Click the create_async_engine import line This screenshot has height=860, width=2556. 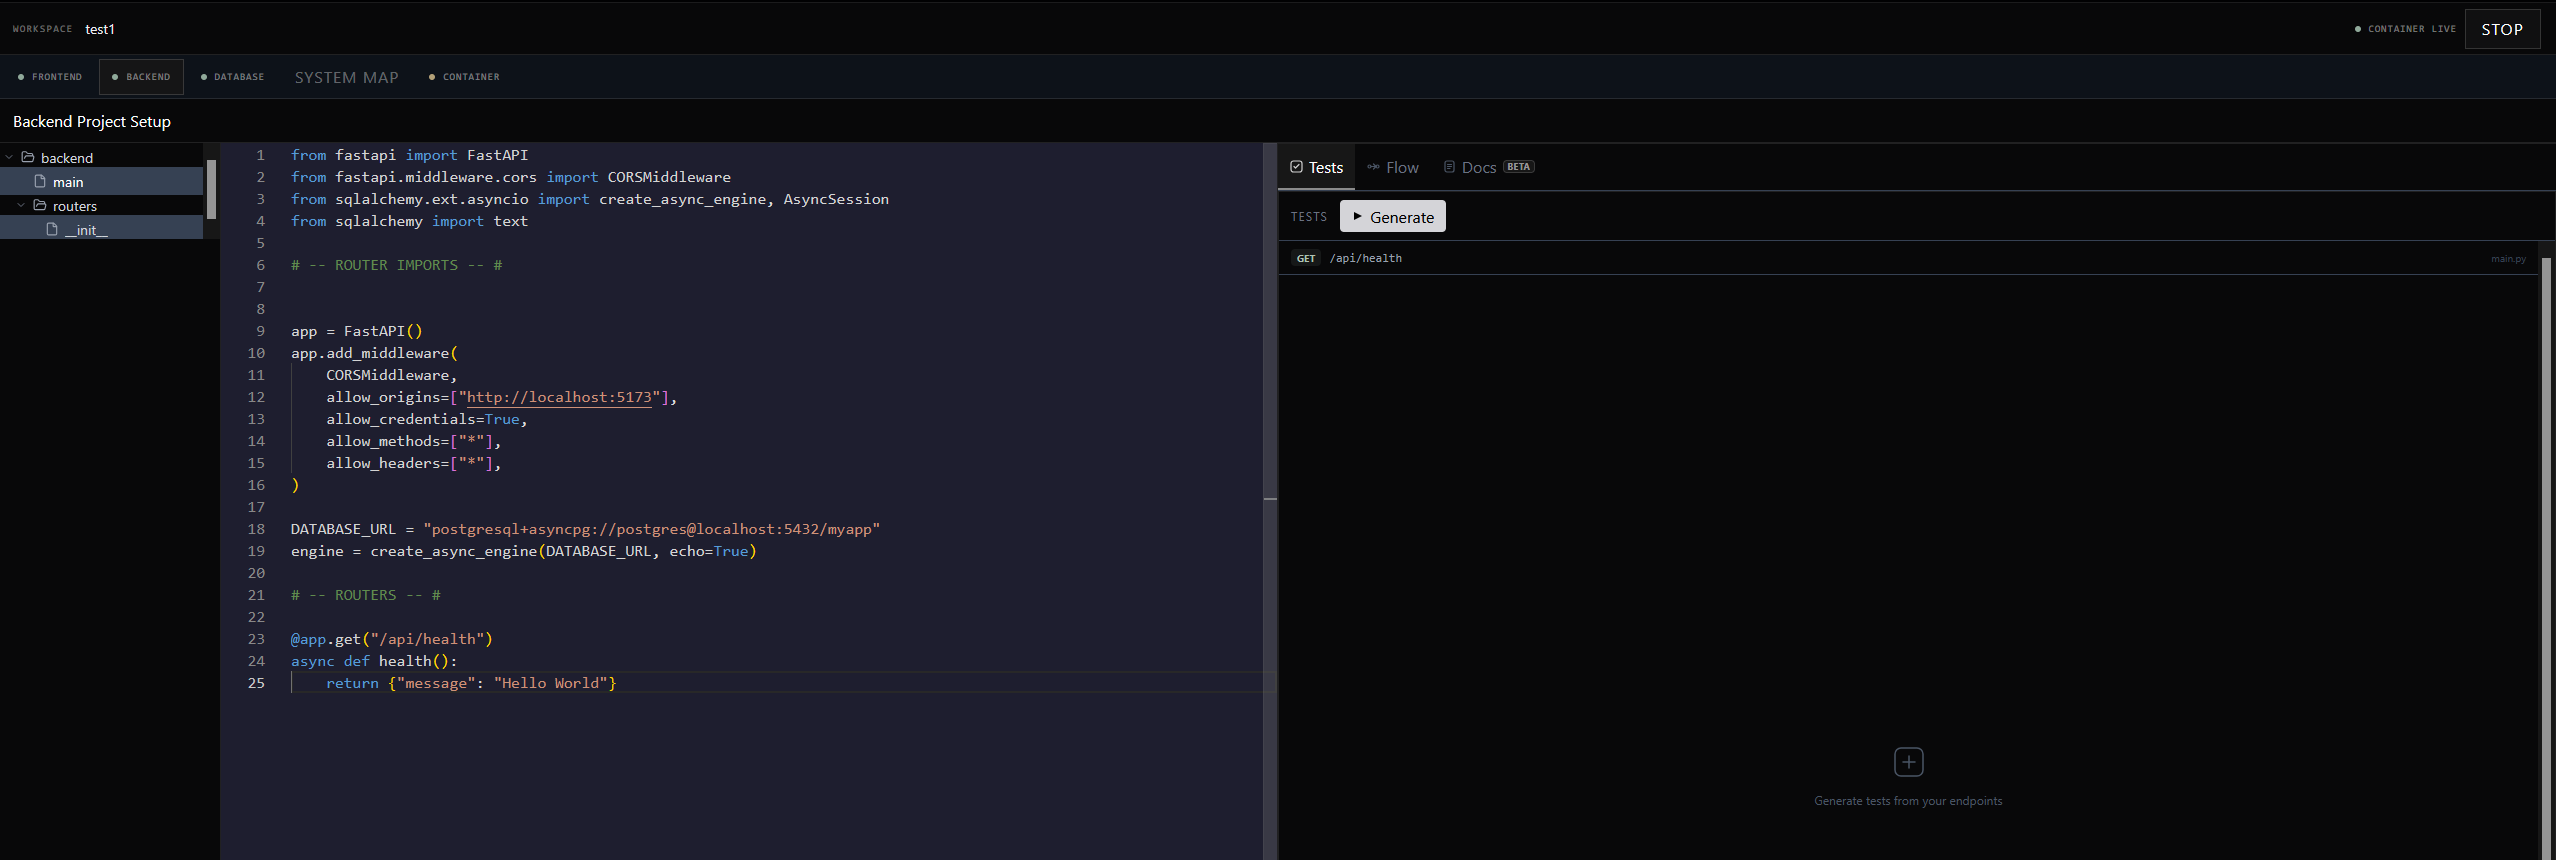(x=589, y=199)
